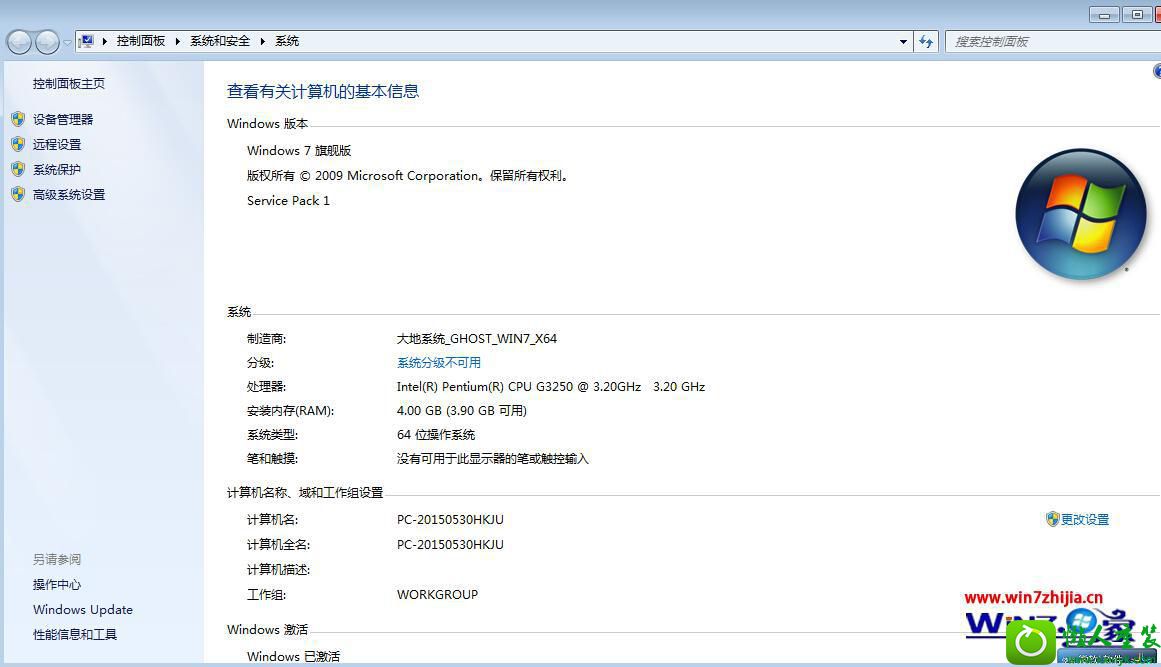The width and height of the screenshot is (1161, 667).
Task: Open the recent pages dropdown arrow
Action: click(67, 42)
